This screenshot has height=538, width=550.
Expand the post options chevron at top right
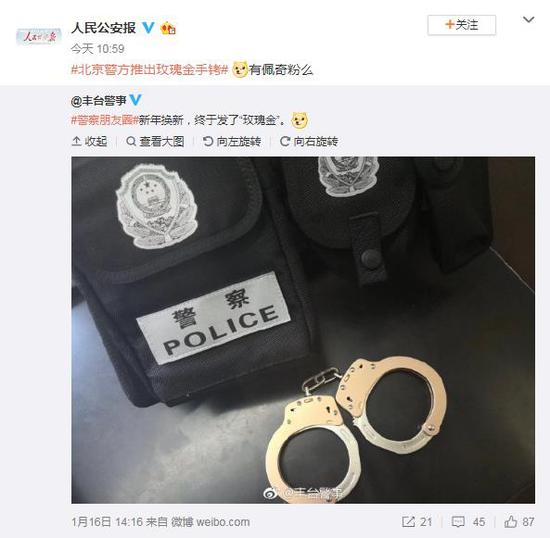point(529,20)
